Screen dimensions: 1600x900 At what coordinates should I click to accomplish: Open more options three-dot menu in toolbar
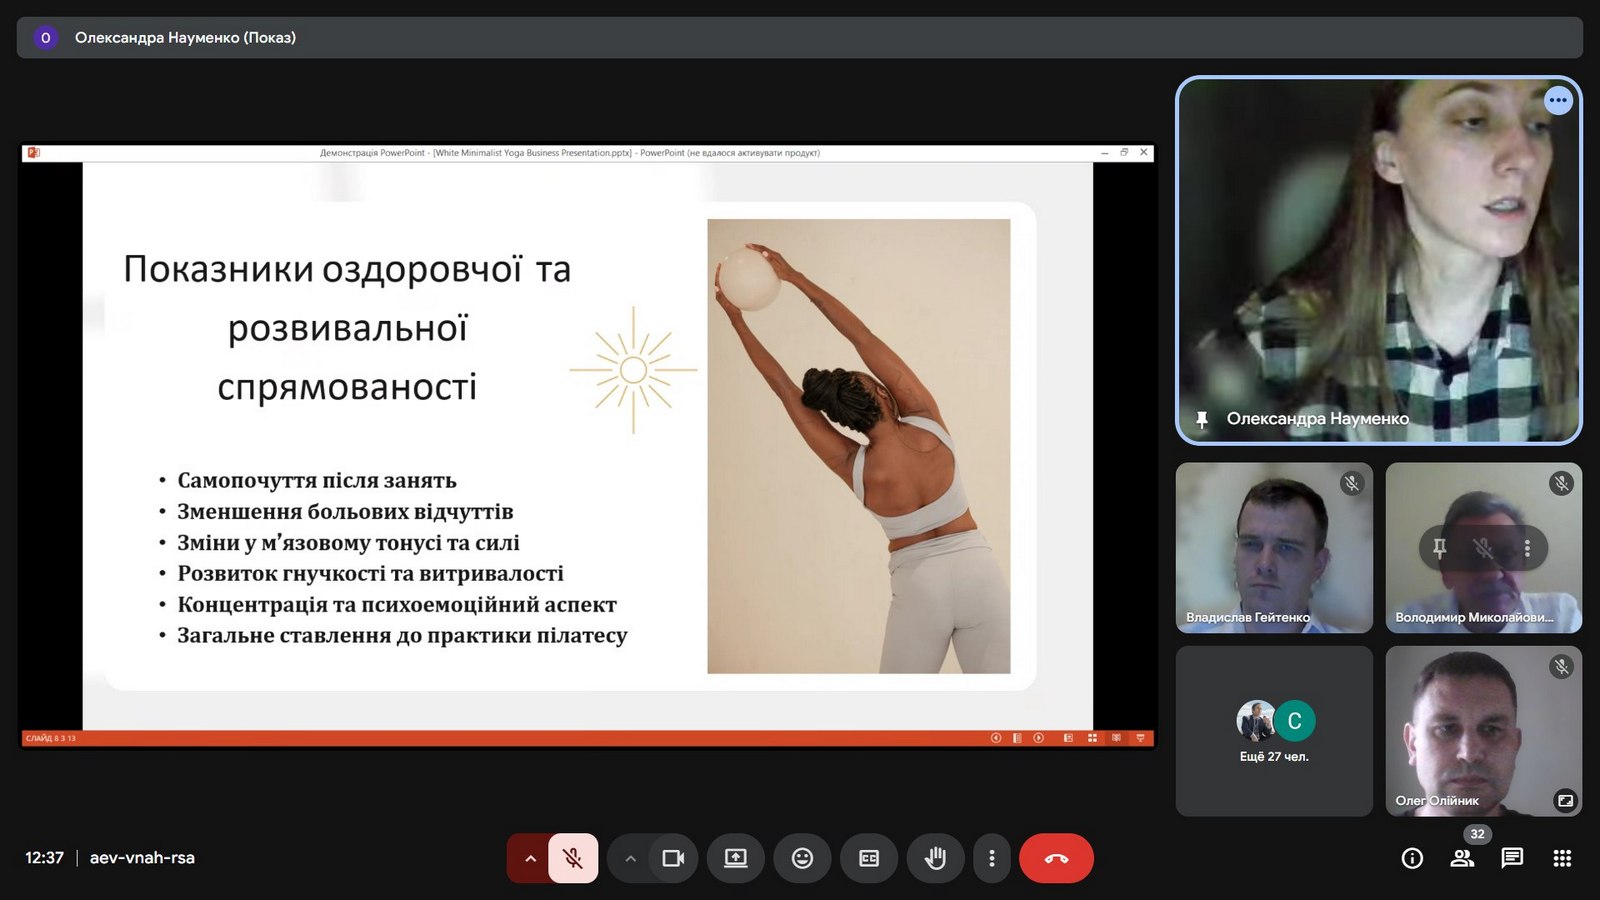pos(991,858)
